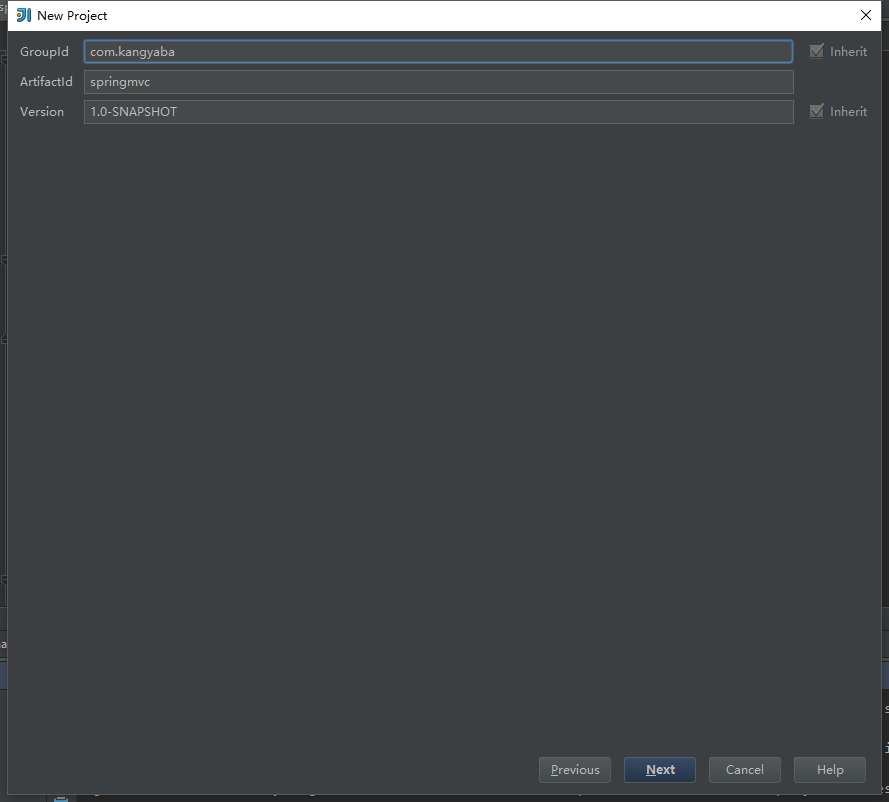This screenshot has width=889, height=802.
Task: Click the IntelliJ icon in the title bar
Action: click(24, 15)
